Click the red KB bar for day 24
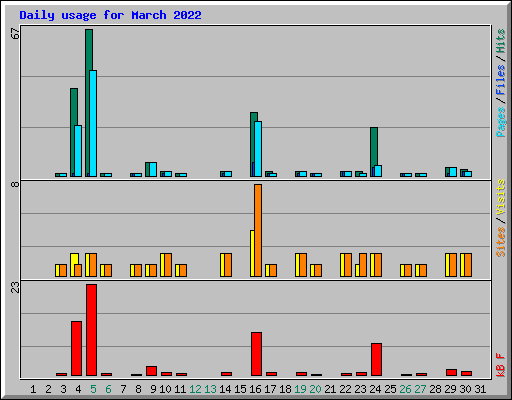The width and height of the screenshot is (512, 400). [x=376, y=359]
